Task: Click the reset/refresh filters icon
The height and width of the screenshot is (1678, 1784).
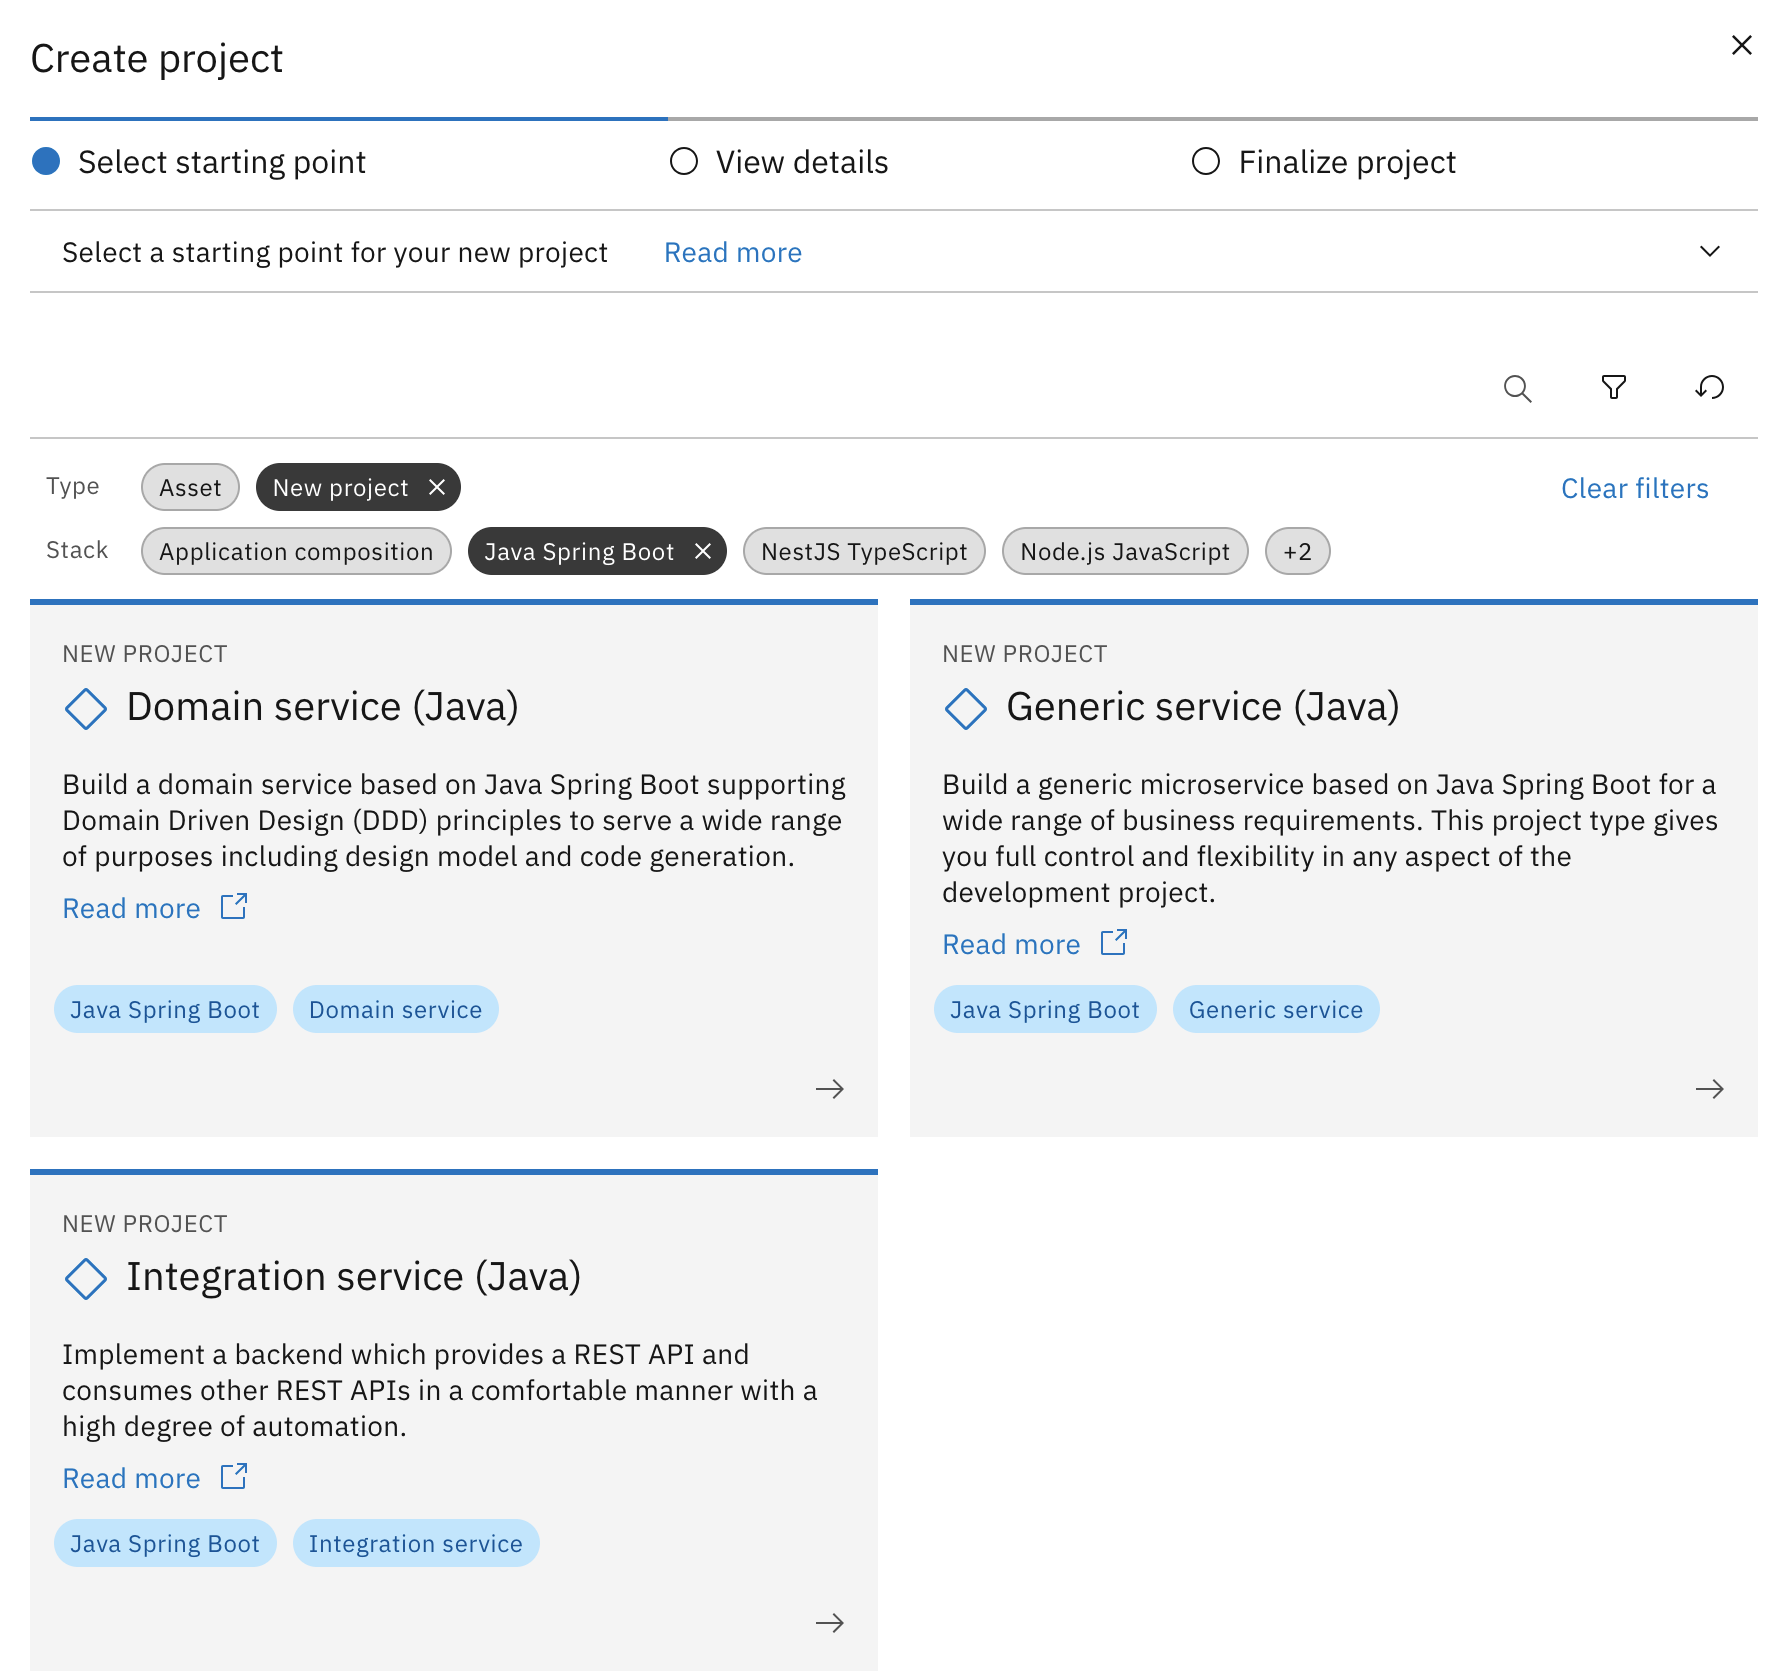Action: click(1710, 388)
